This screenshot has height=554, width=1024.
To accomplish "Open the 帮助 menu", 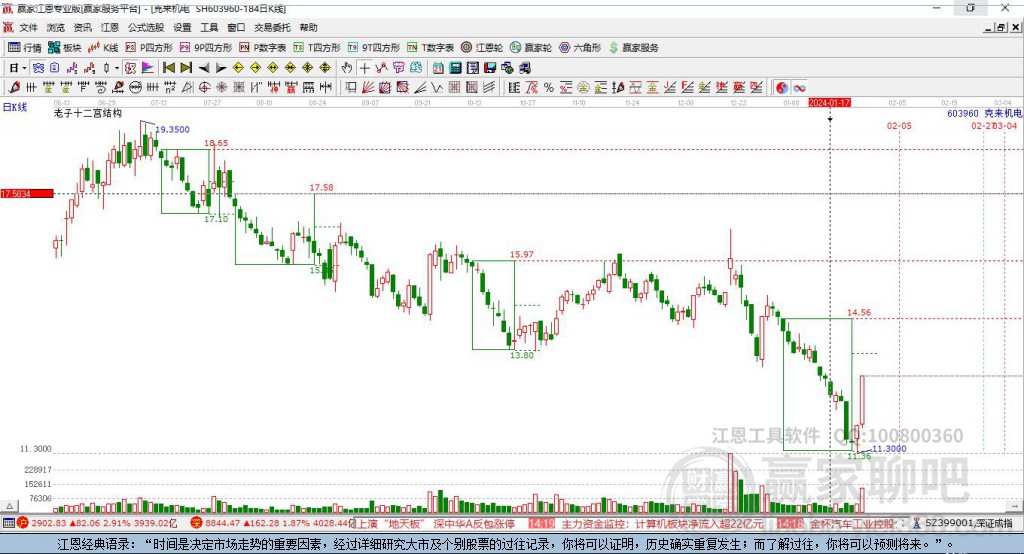I will pos(308,27).
